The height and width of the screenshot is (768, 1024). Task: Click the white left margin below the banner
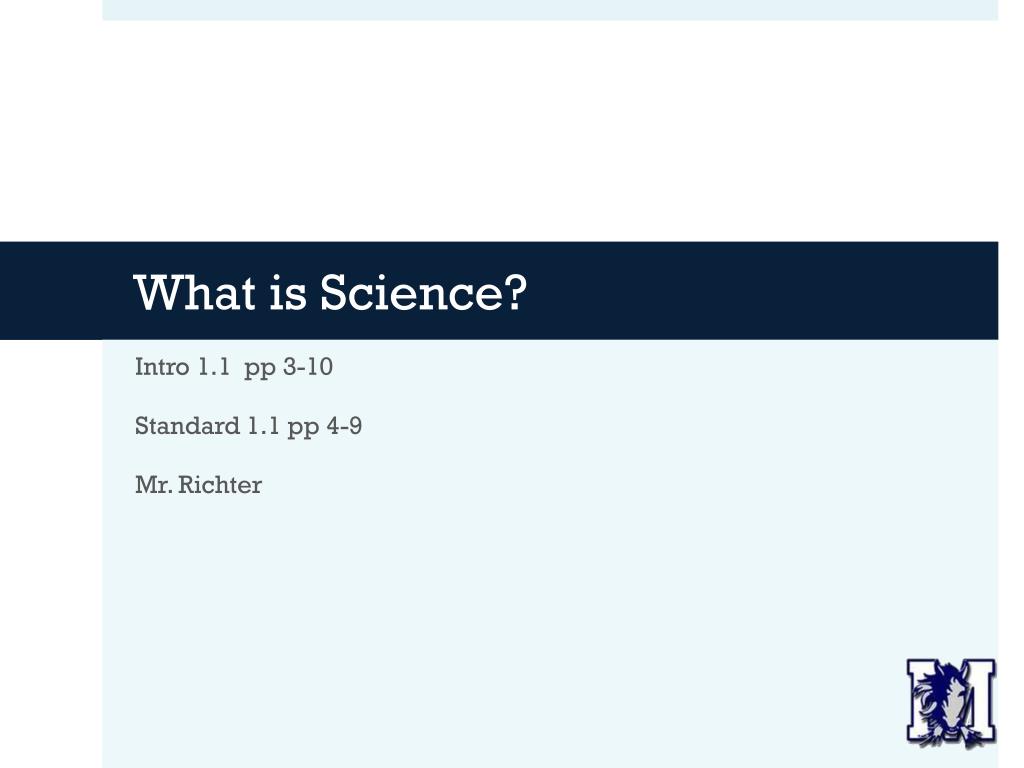click(51, 554)
